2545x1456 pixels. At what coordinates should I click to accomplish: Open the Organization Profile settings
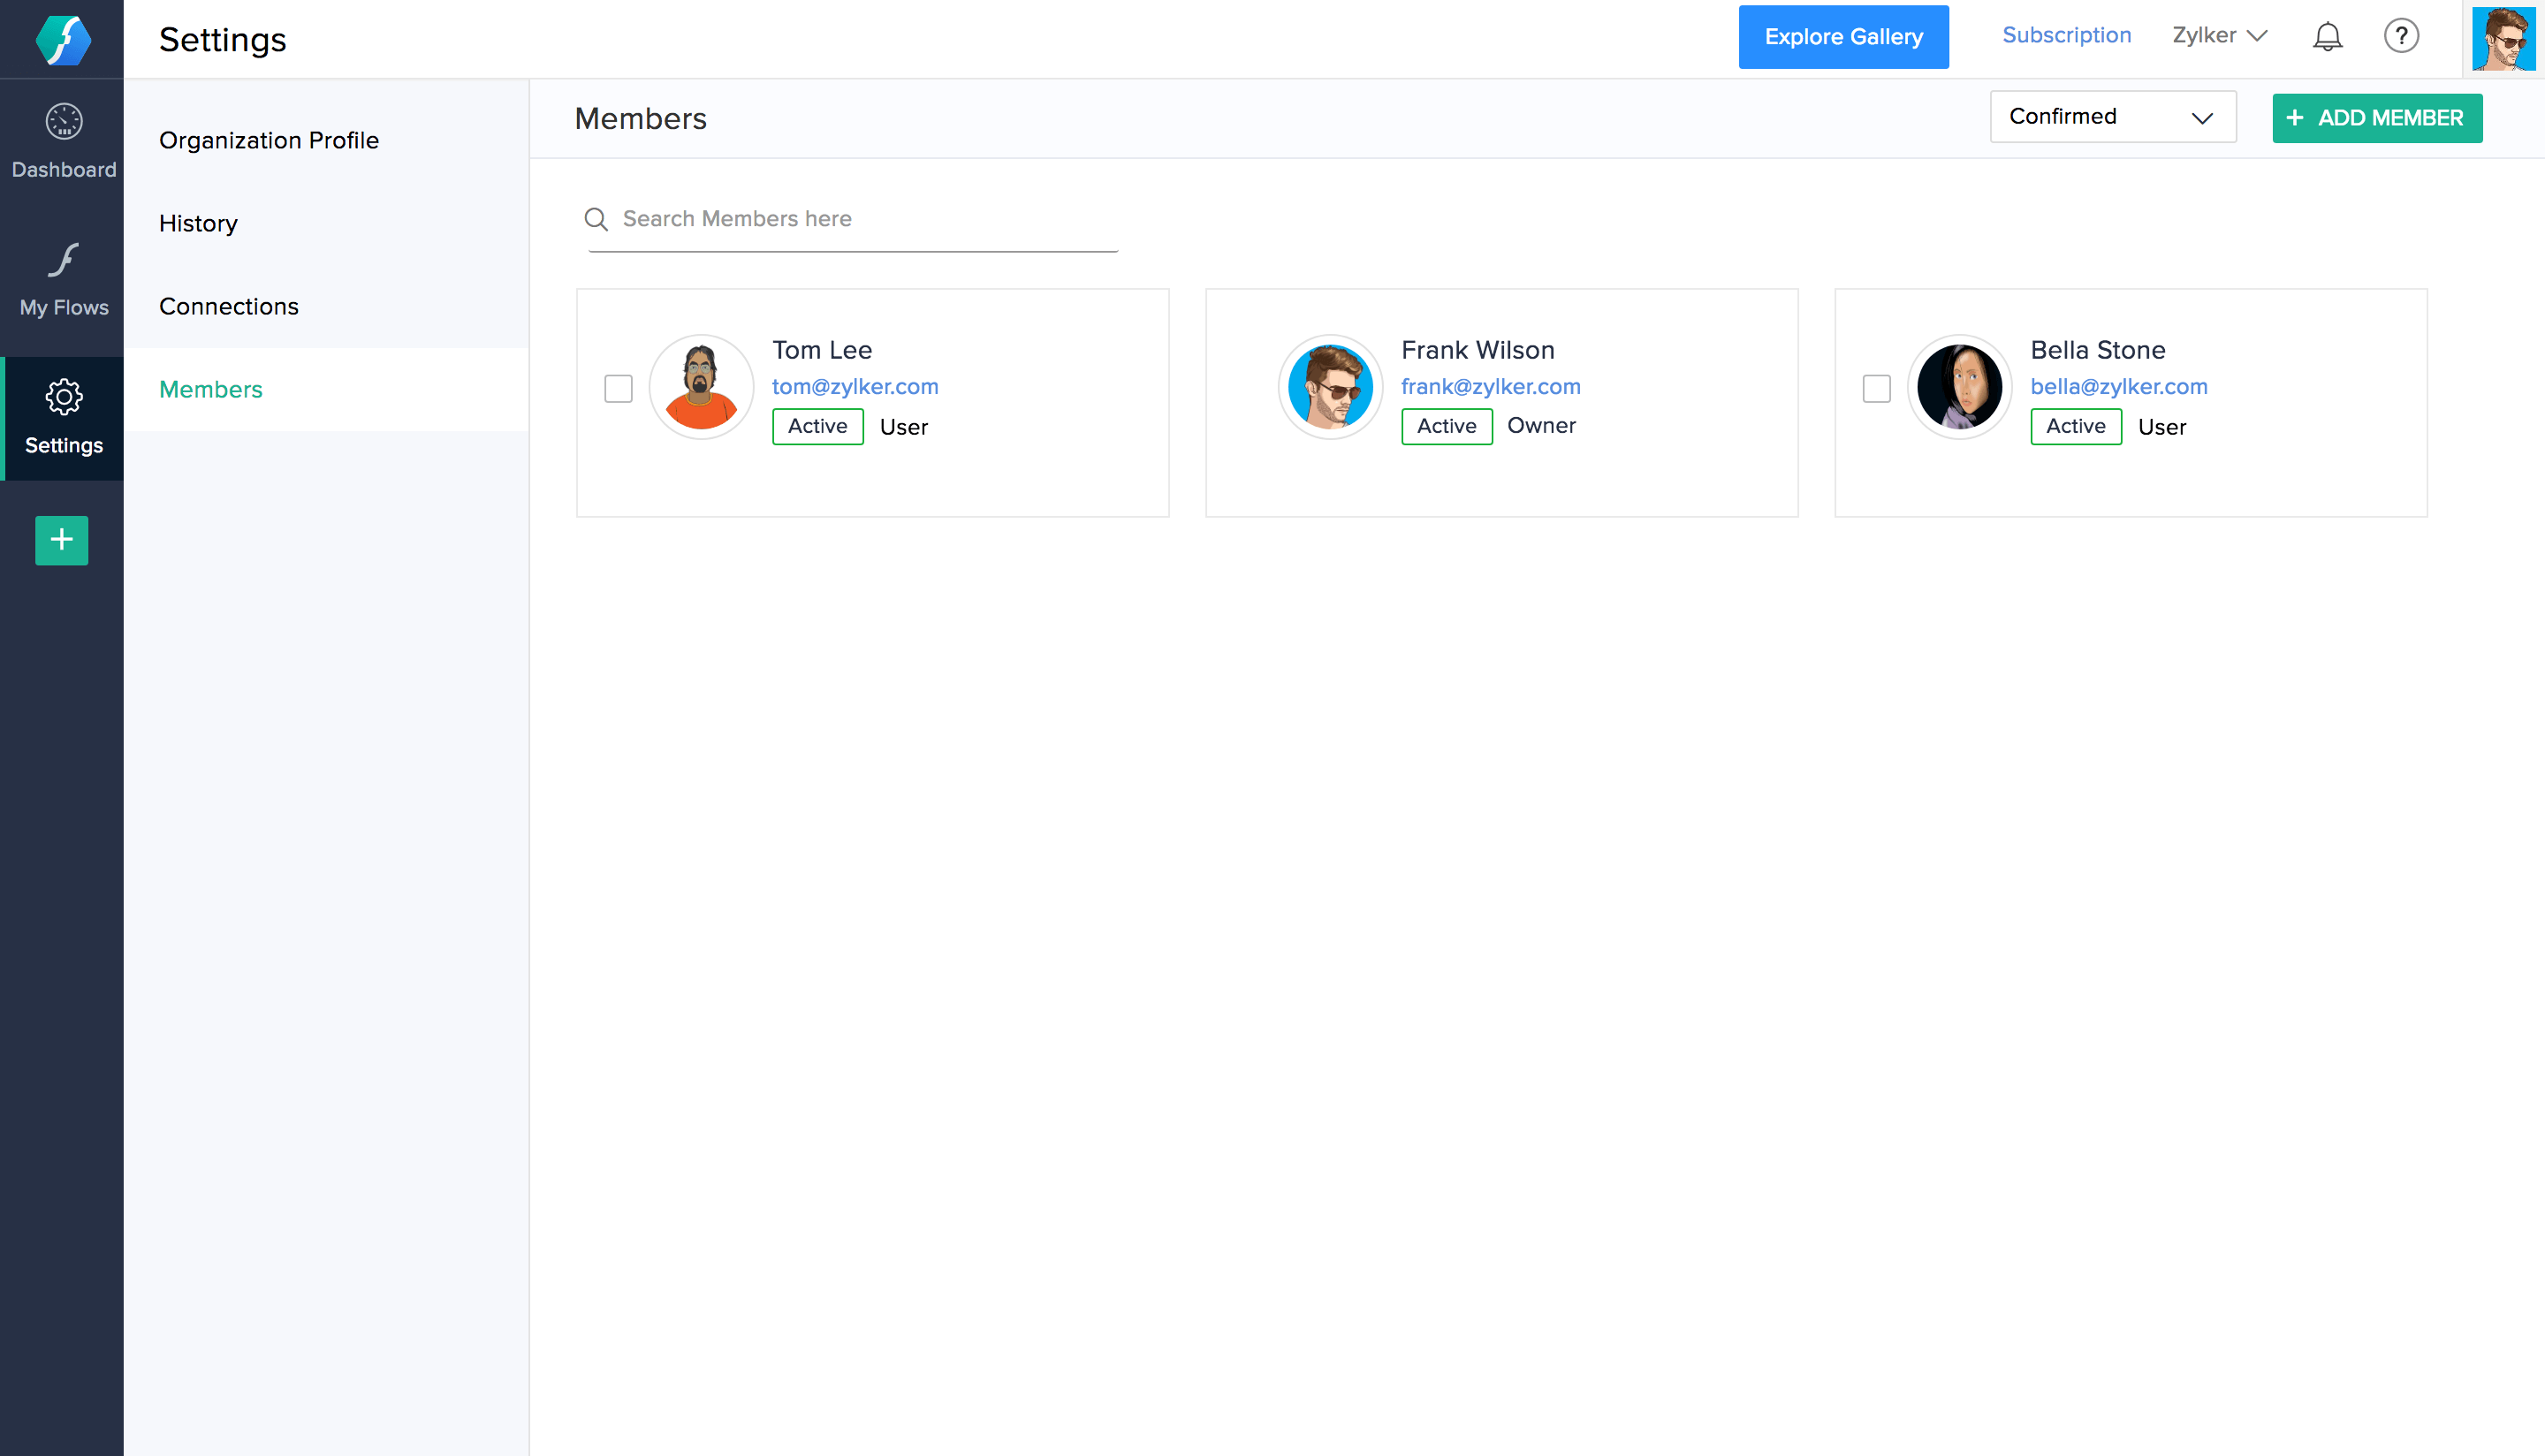[269, 140]
